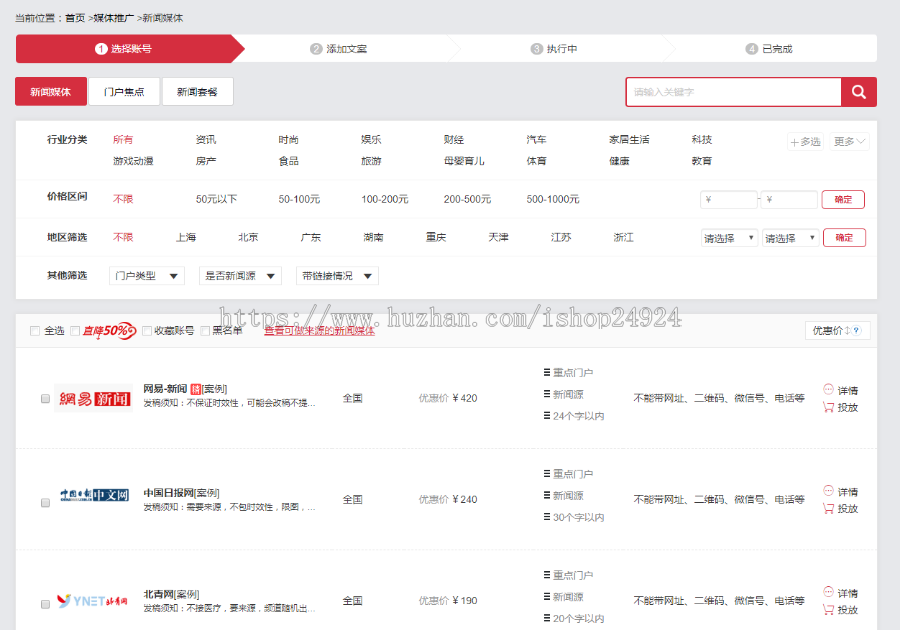Click the cart icon in the 北青网 row

(828, 609)
